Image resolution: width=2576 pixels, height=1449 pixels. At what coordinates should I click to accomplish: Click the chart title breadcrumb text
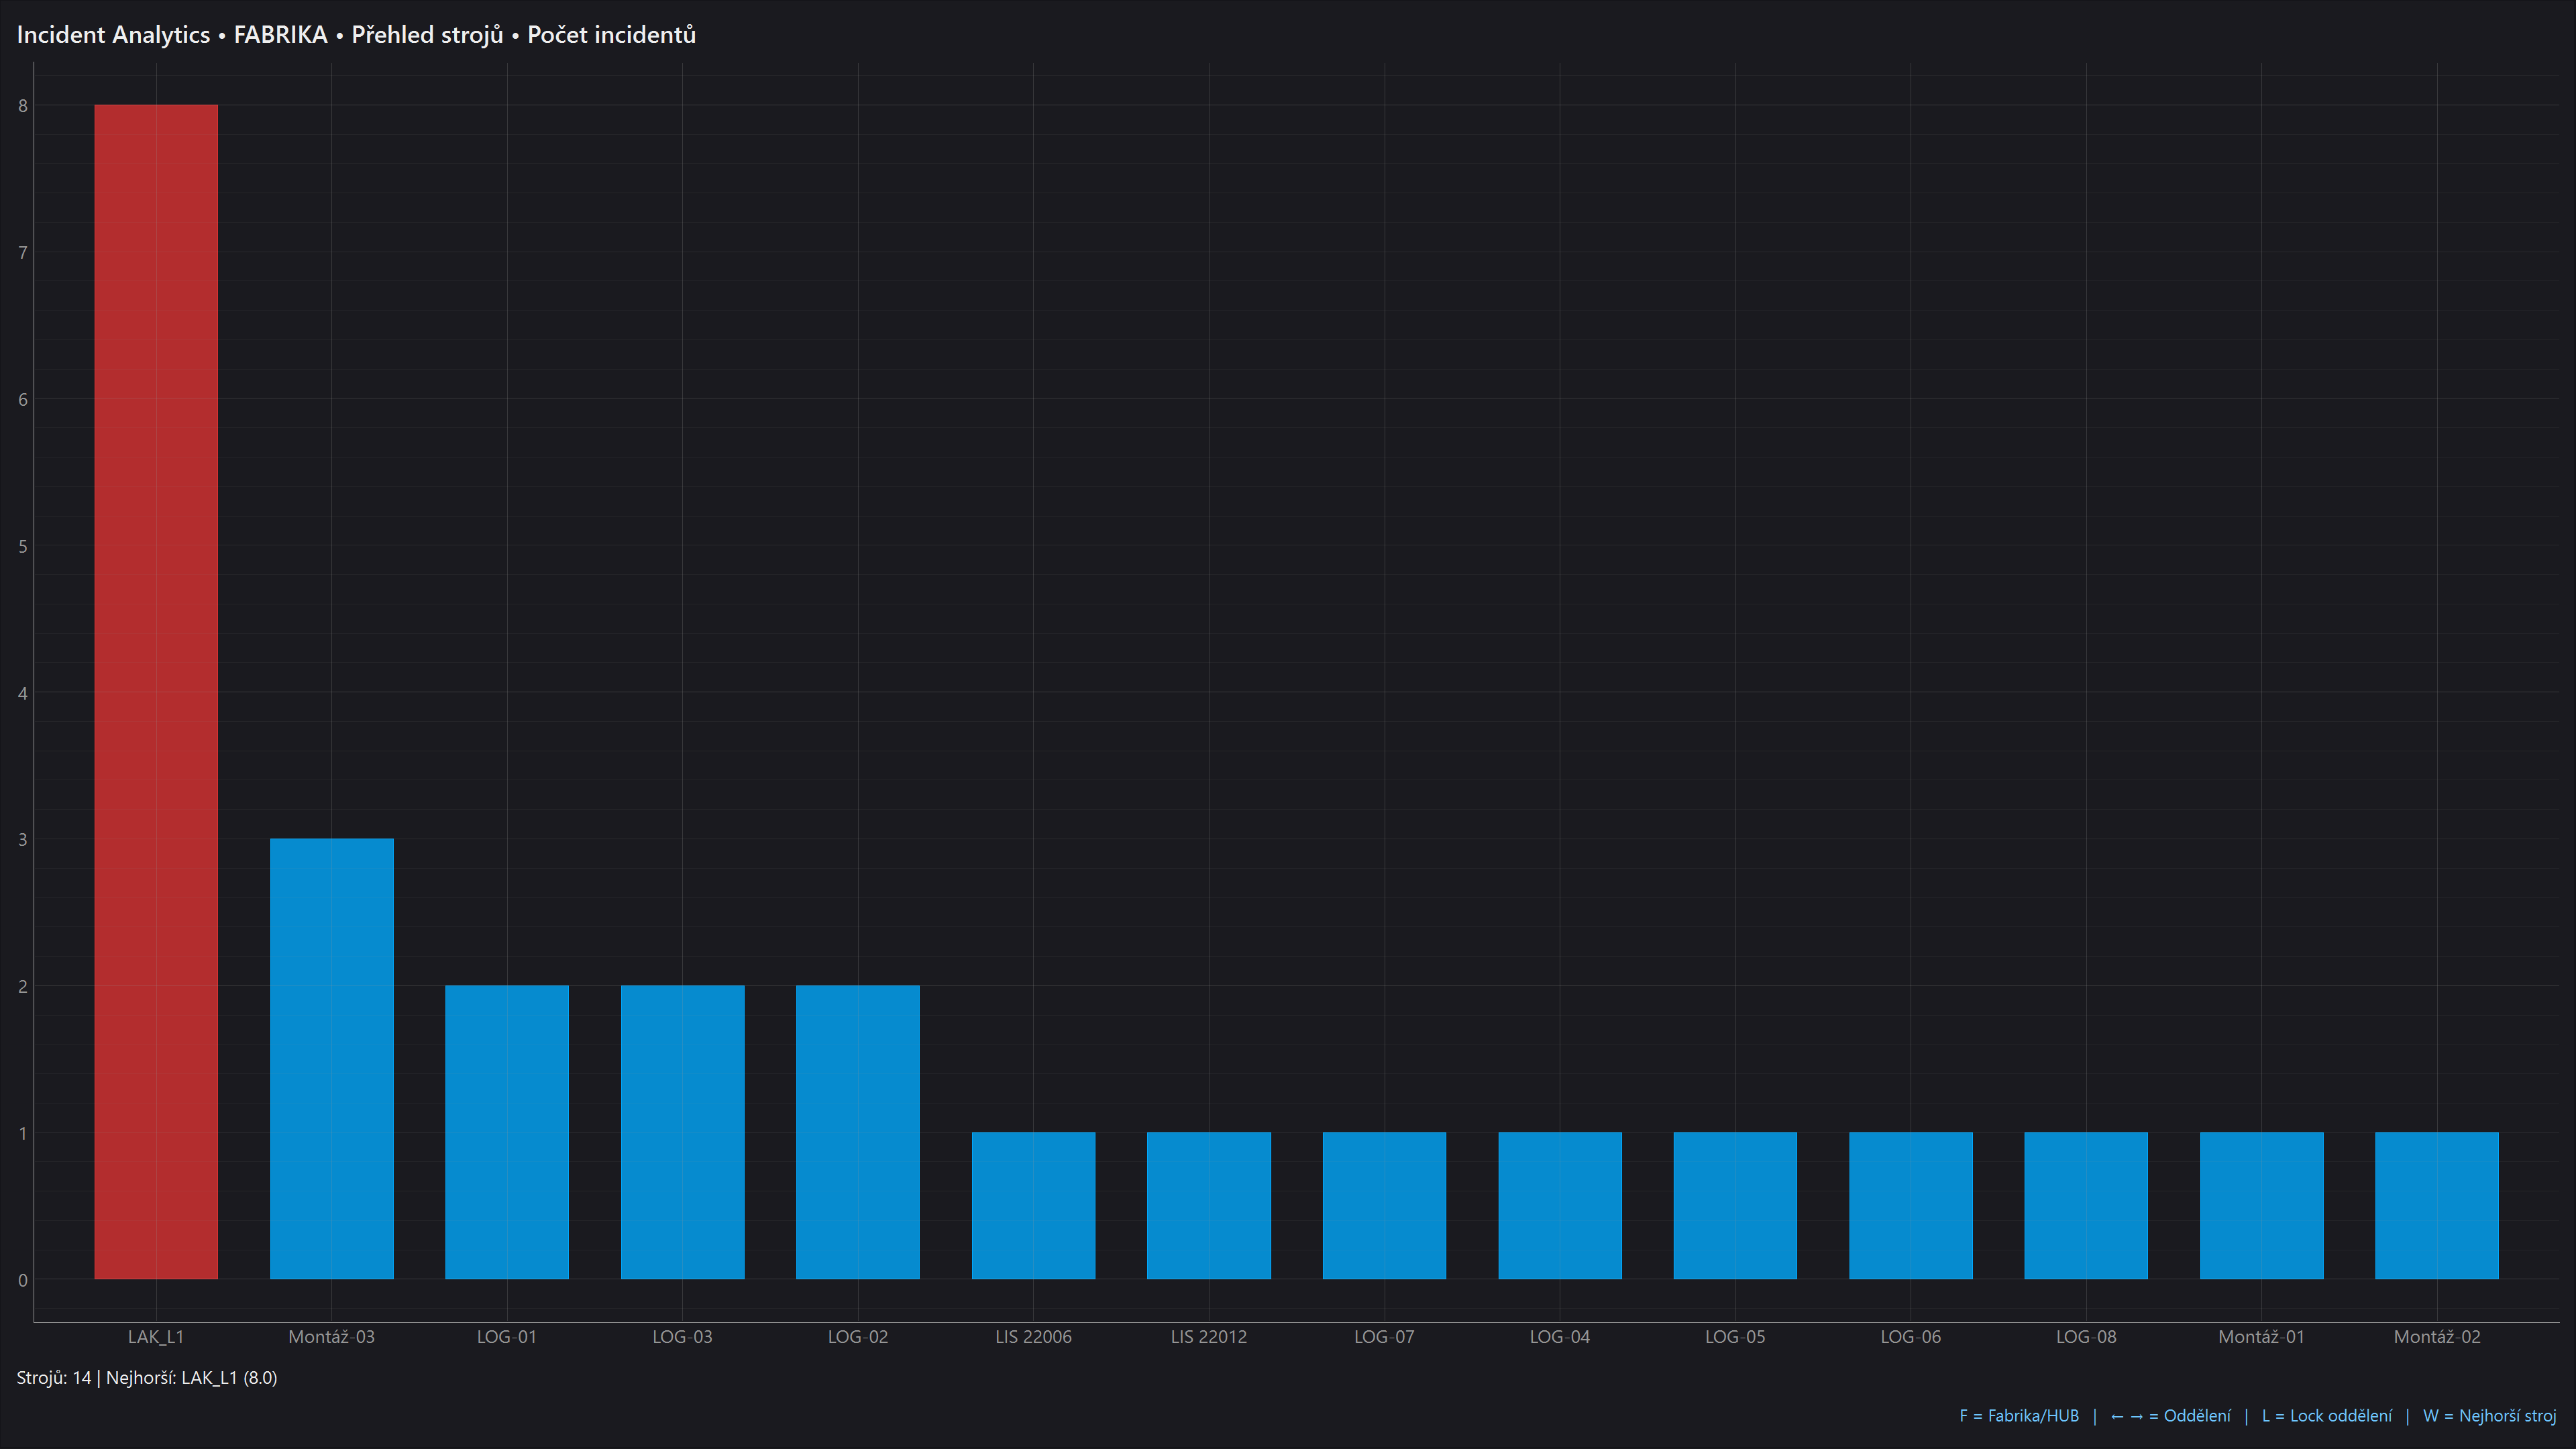[356, 35]
